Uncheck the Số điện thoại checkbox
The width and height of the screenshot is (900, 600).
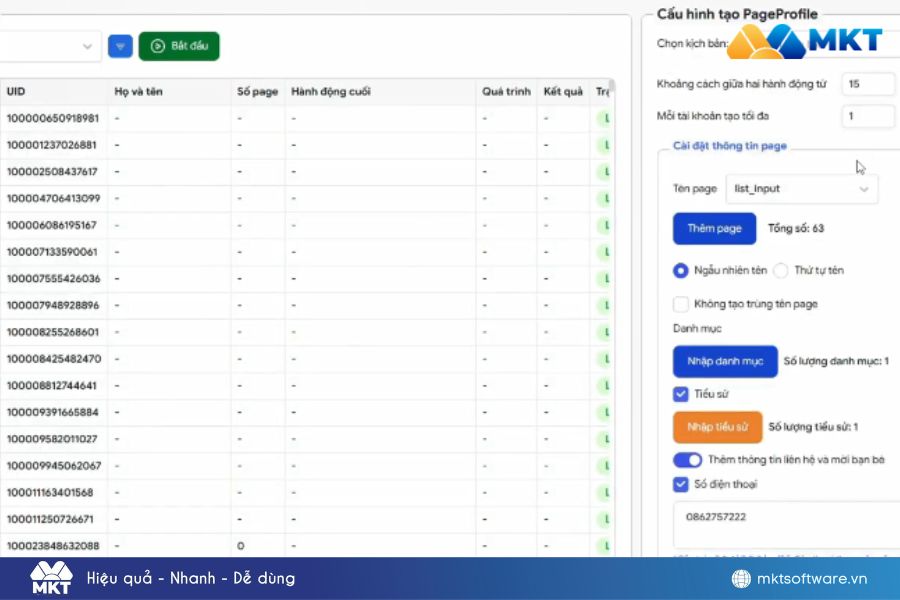[681, 484]
